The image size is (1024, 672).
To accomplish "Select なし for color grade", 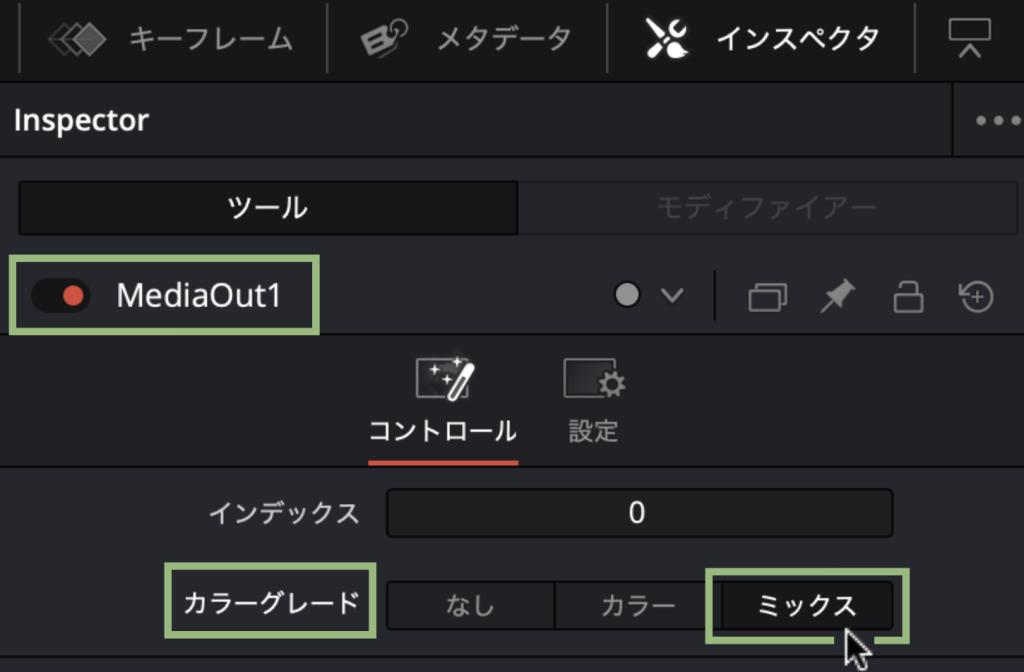I will click(470, 606).
